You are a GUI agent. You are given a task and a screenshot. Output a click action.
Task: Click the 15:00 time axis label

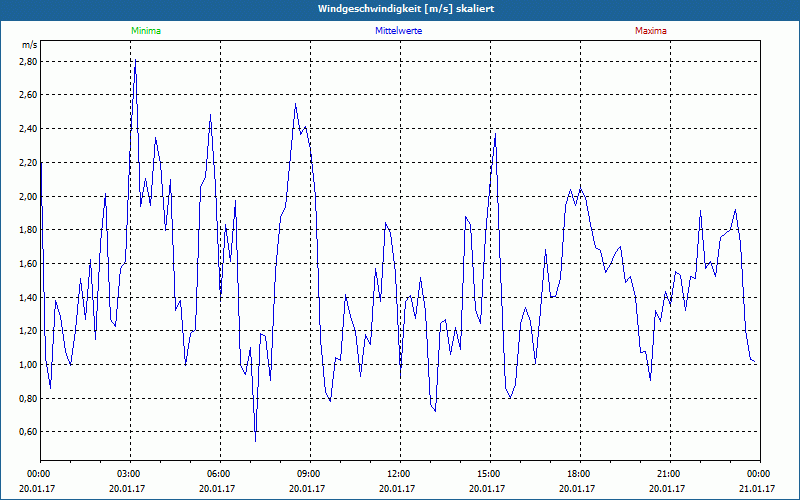[x=490, y=474]
